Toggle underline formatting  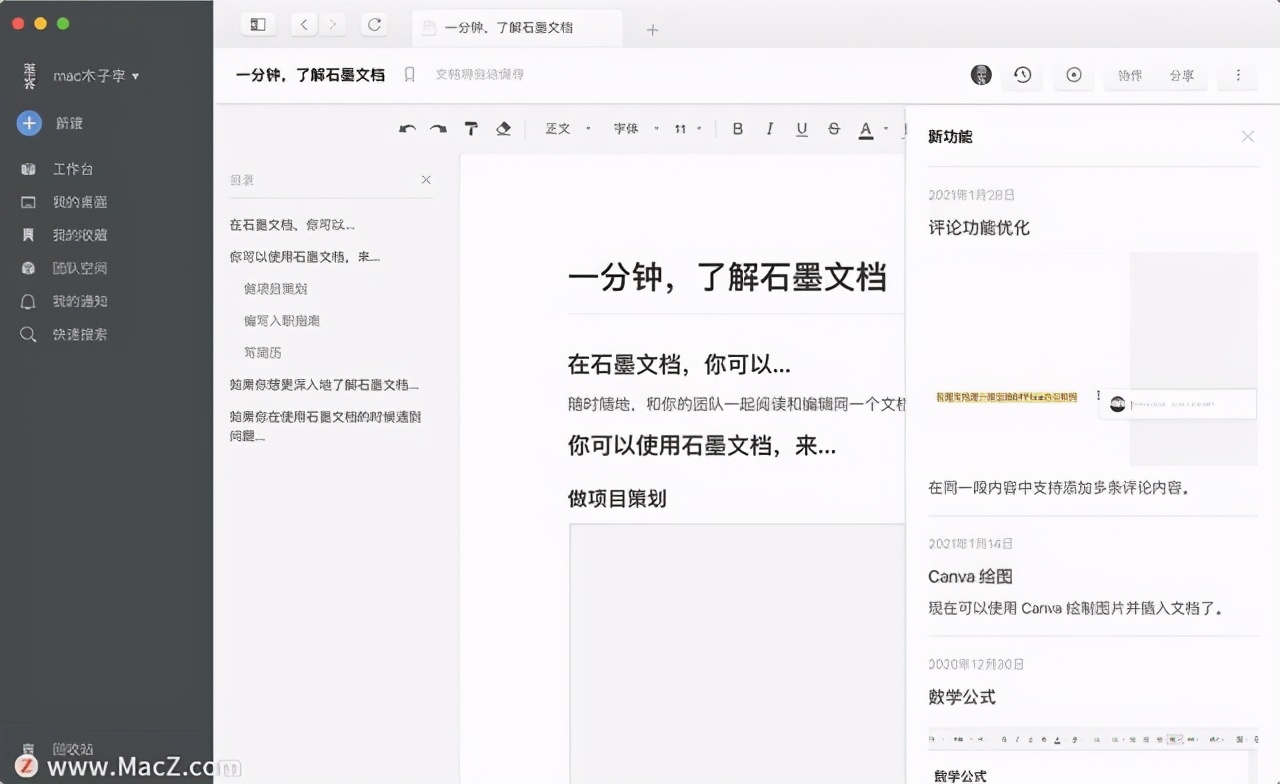[801, 128]
